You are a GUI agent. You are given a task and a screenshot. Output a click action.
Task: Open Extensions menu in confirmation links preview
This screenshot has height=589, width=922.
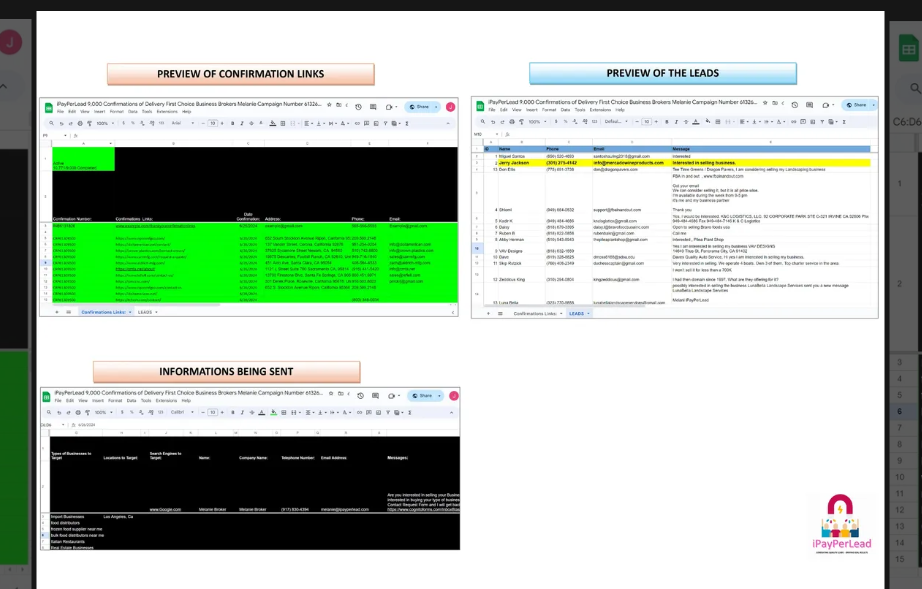tap(168, 111)
